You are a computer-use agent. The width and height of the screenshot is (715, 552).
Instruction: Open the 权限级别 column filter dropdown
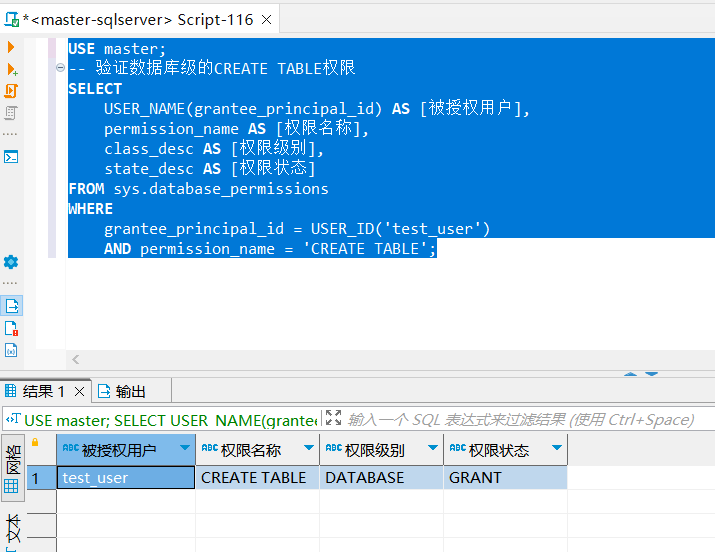coord(433,448)
